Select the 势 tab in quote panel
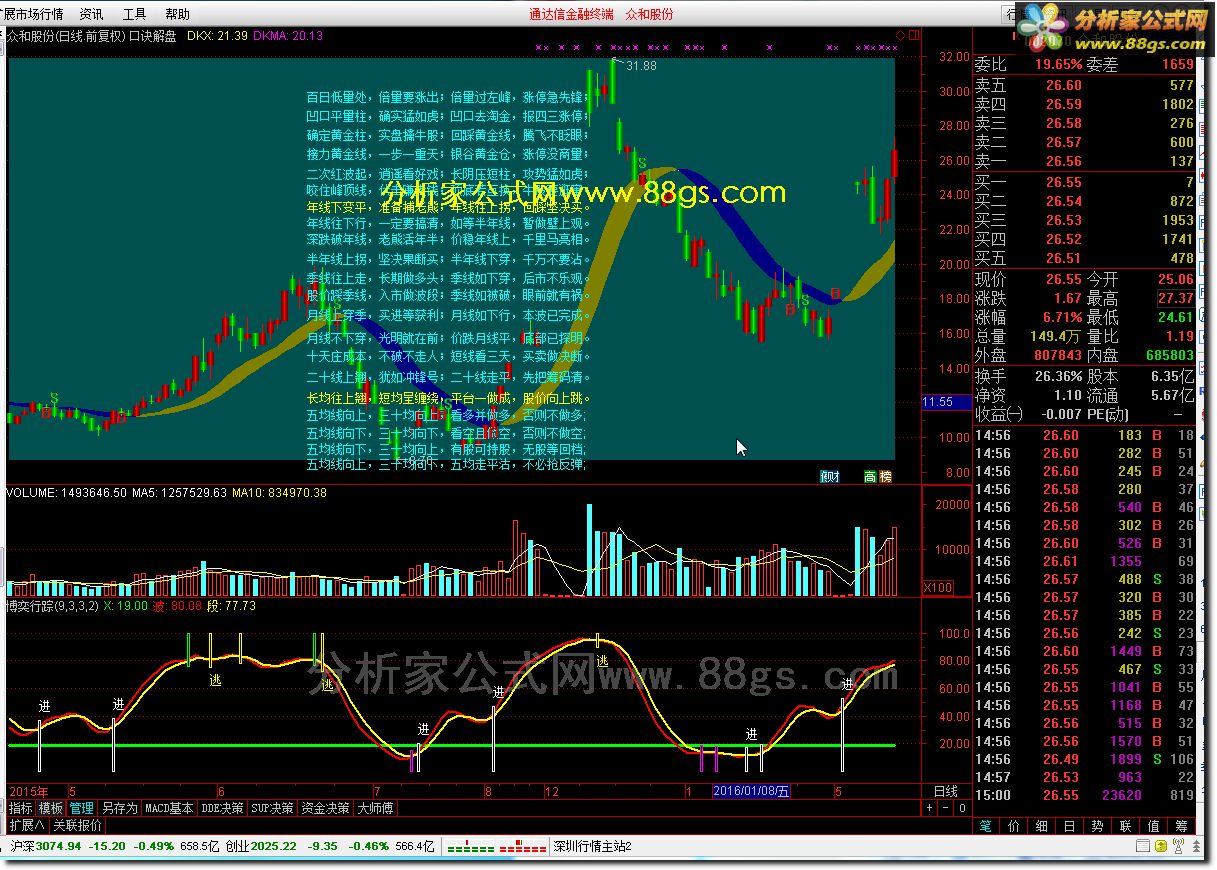The width and height of the screenshot is (1217, 870). click(x=1098, y=826)
